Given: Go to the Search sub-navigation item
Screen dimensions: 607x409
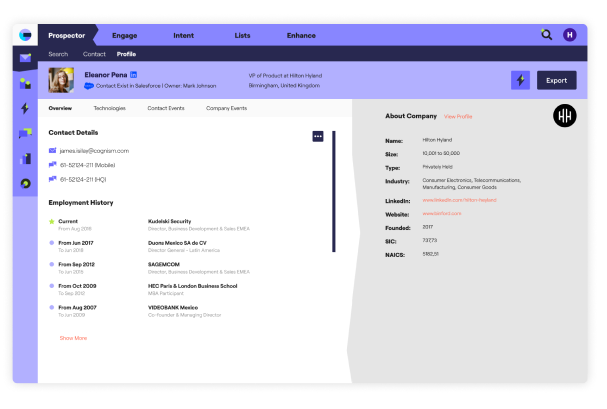Looking at the screenshot, I should [58, 54].
